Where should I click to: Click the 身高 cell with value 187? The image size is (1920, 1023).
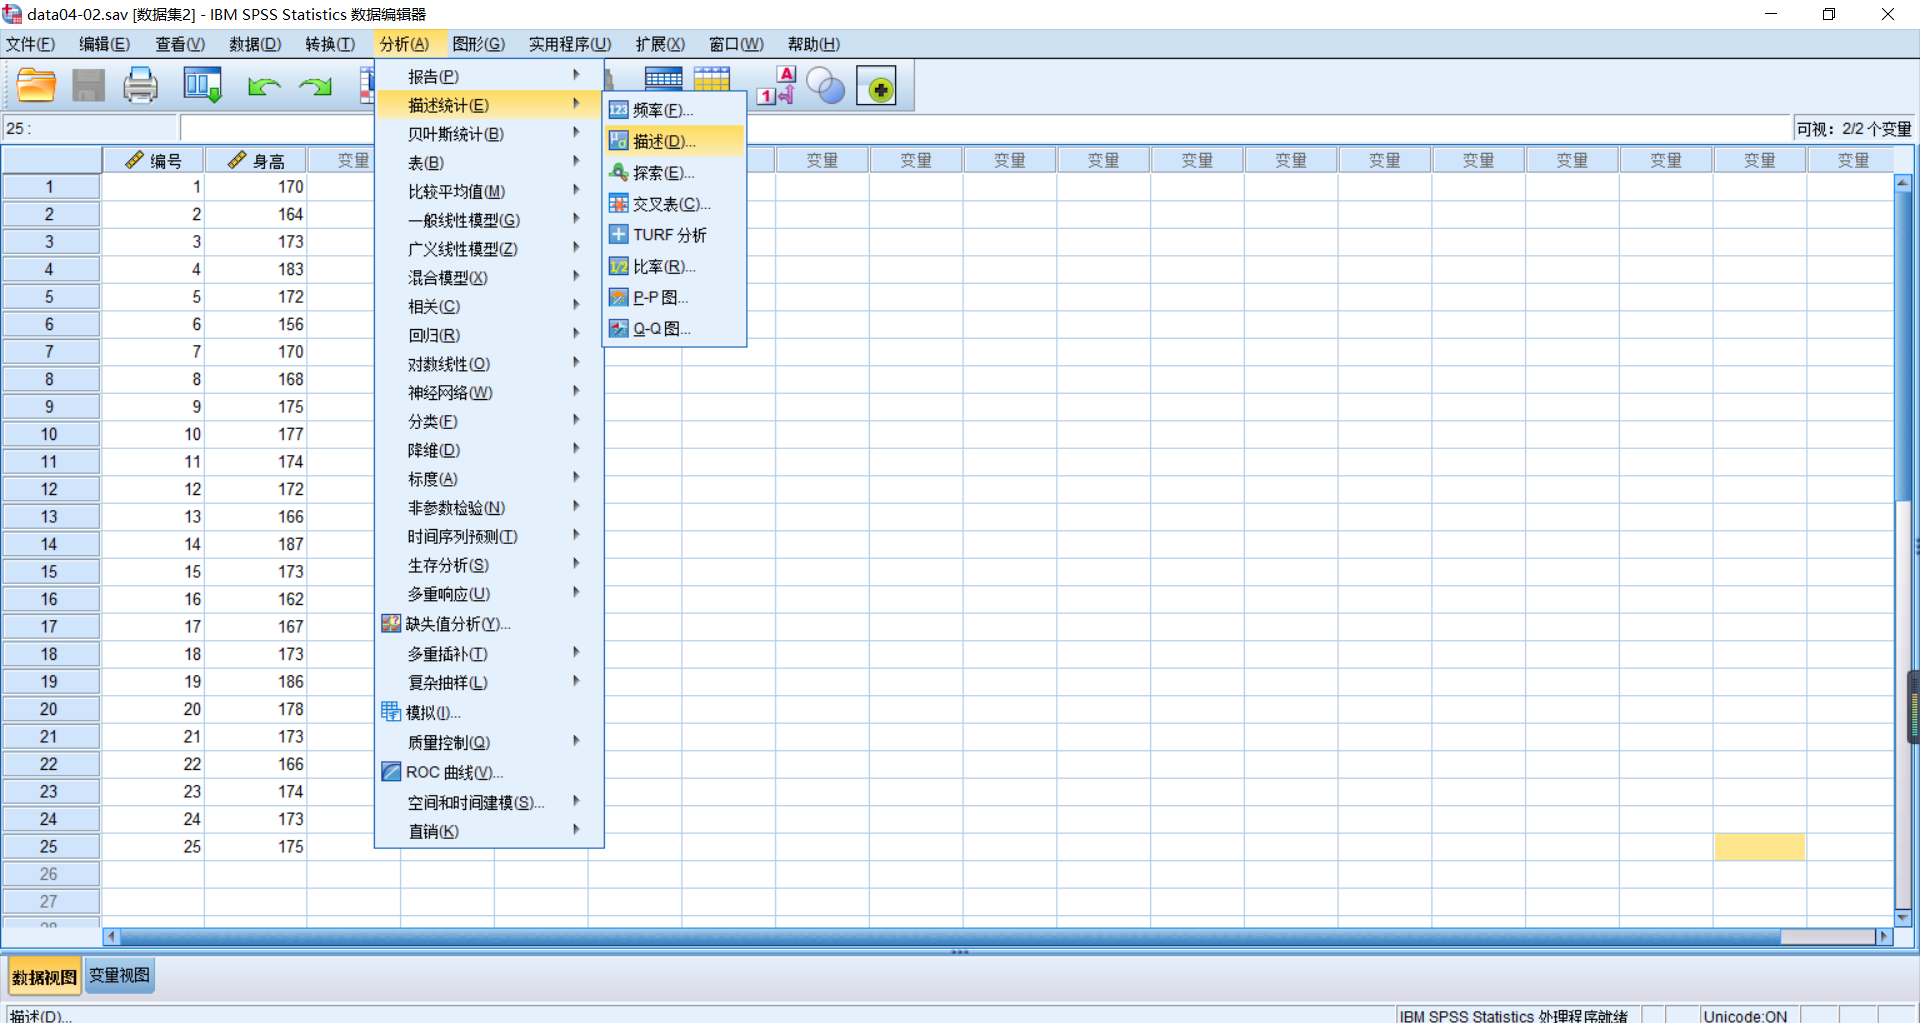click(x=256, y=544)
